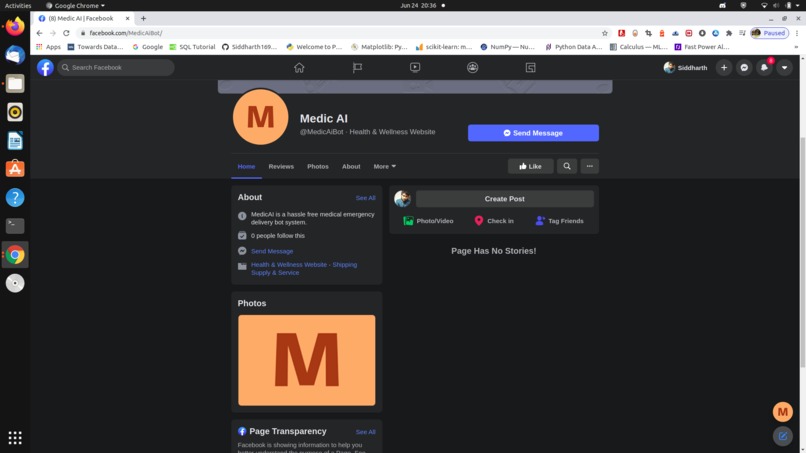Image resolution: width=806 pixels, height=453 pixels.
Task: Click the Facebook logo
Action: (x=45, y=67)
